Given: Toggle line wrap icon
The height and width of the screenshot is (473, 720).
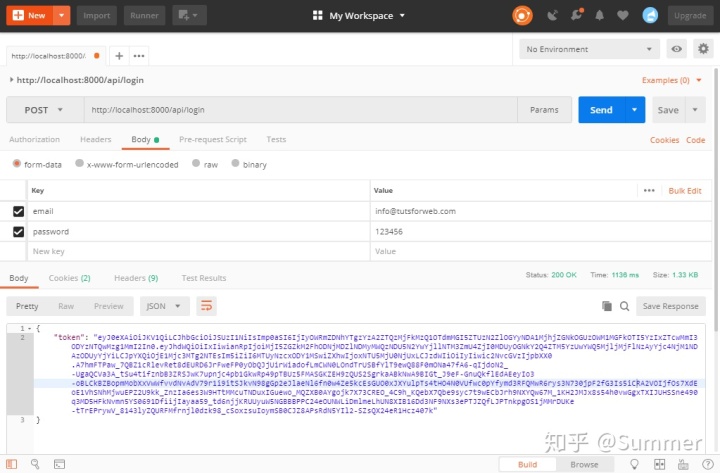Looking at the screenshot, I should [206, 306].
